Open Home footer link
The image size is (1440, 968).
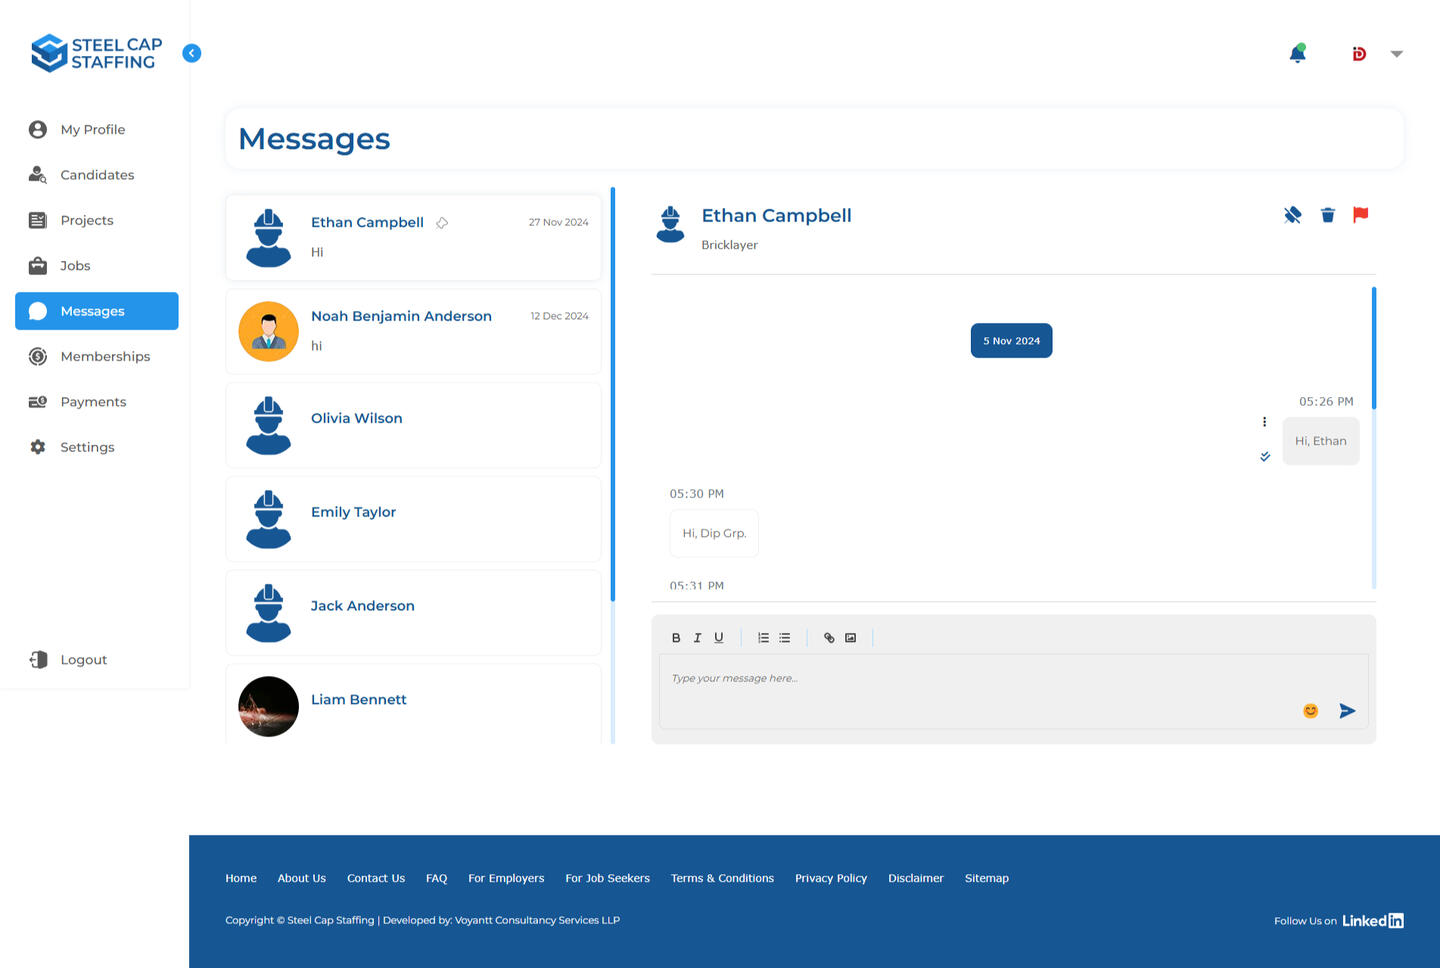point(241,878)
